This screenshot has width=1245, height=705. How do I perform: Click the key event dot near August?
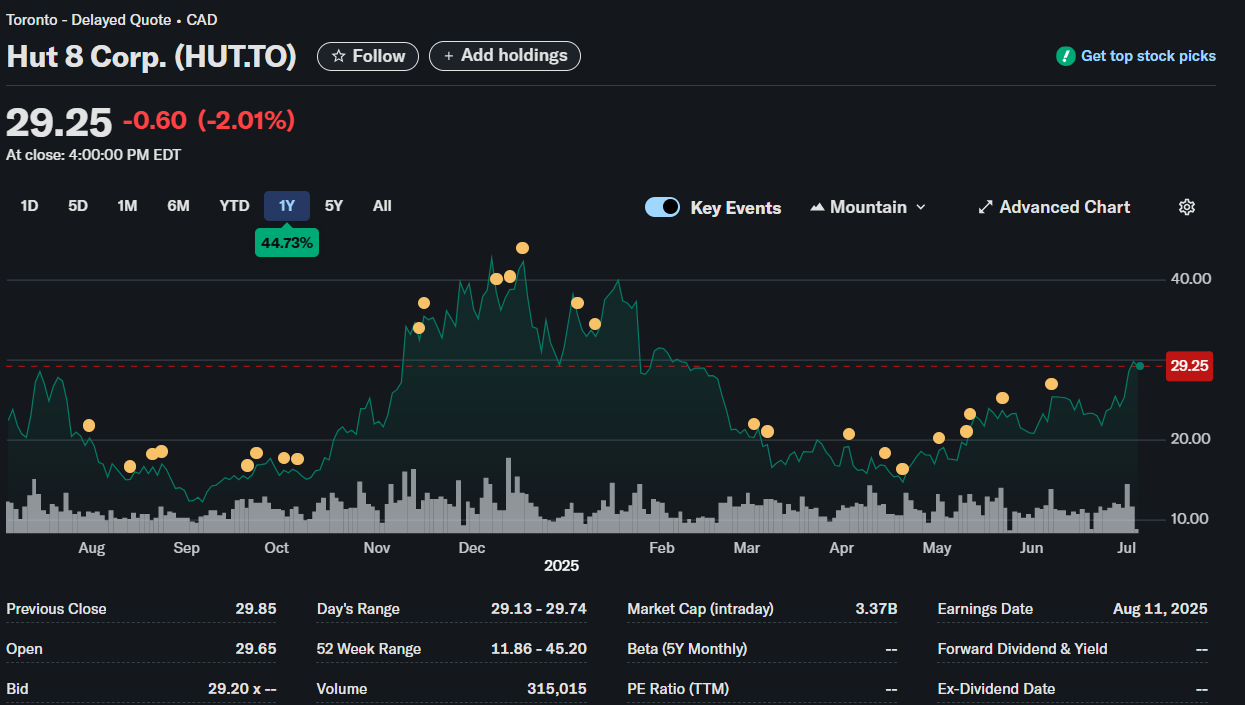(x=89, y=426)
